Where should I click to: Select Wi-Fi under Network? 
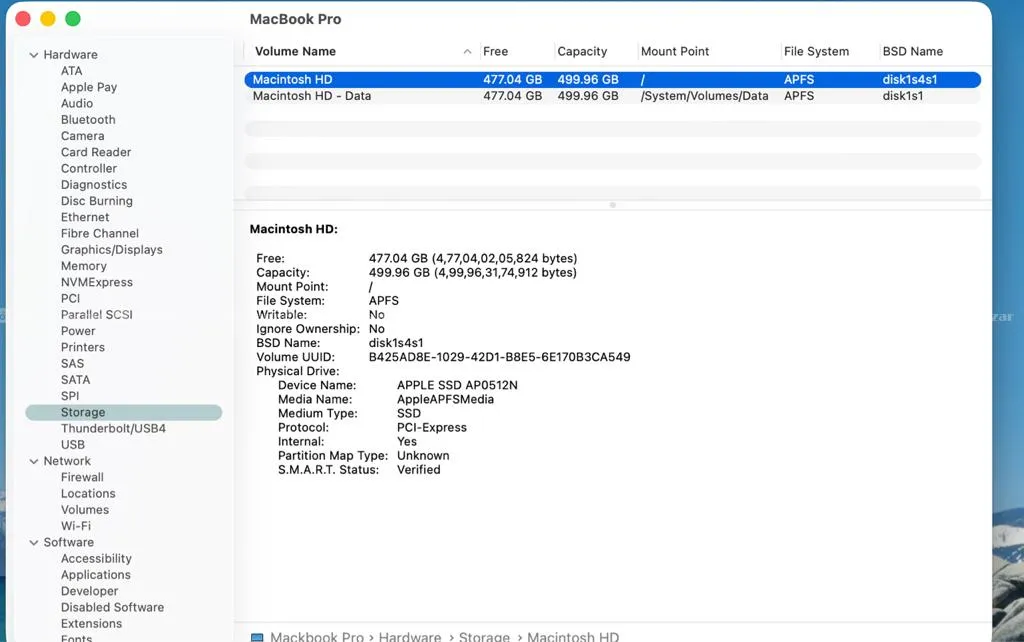(76, 526)
